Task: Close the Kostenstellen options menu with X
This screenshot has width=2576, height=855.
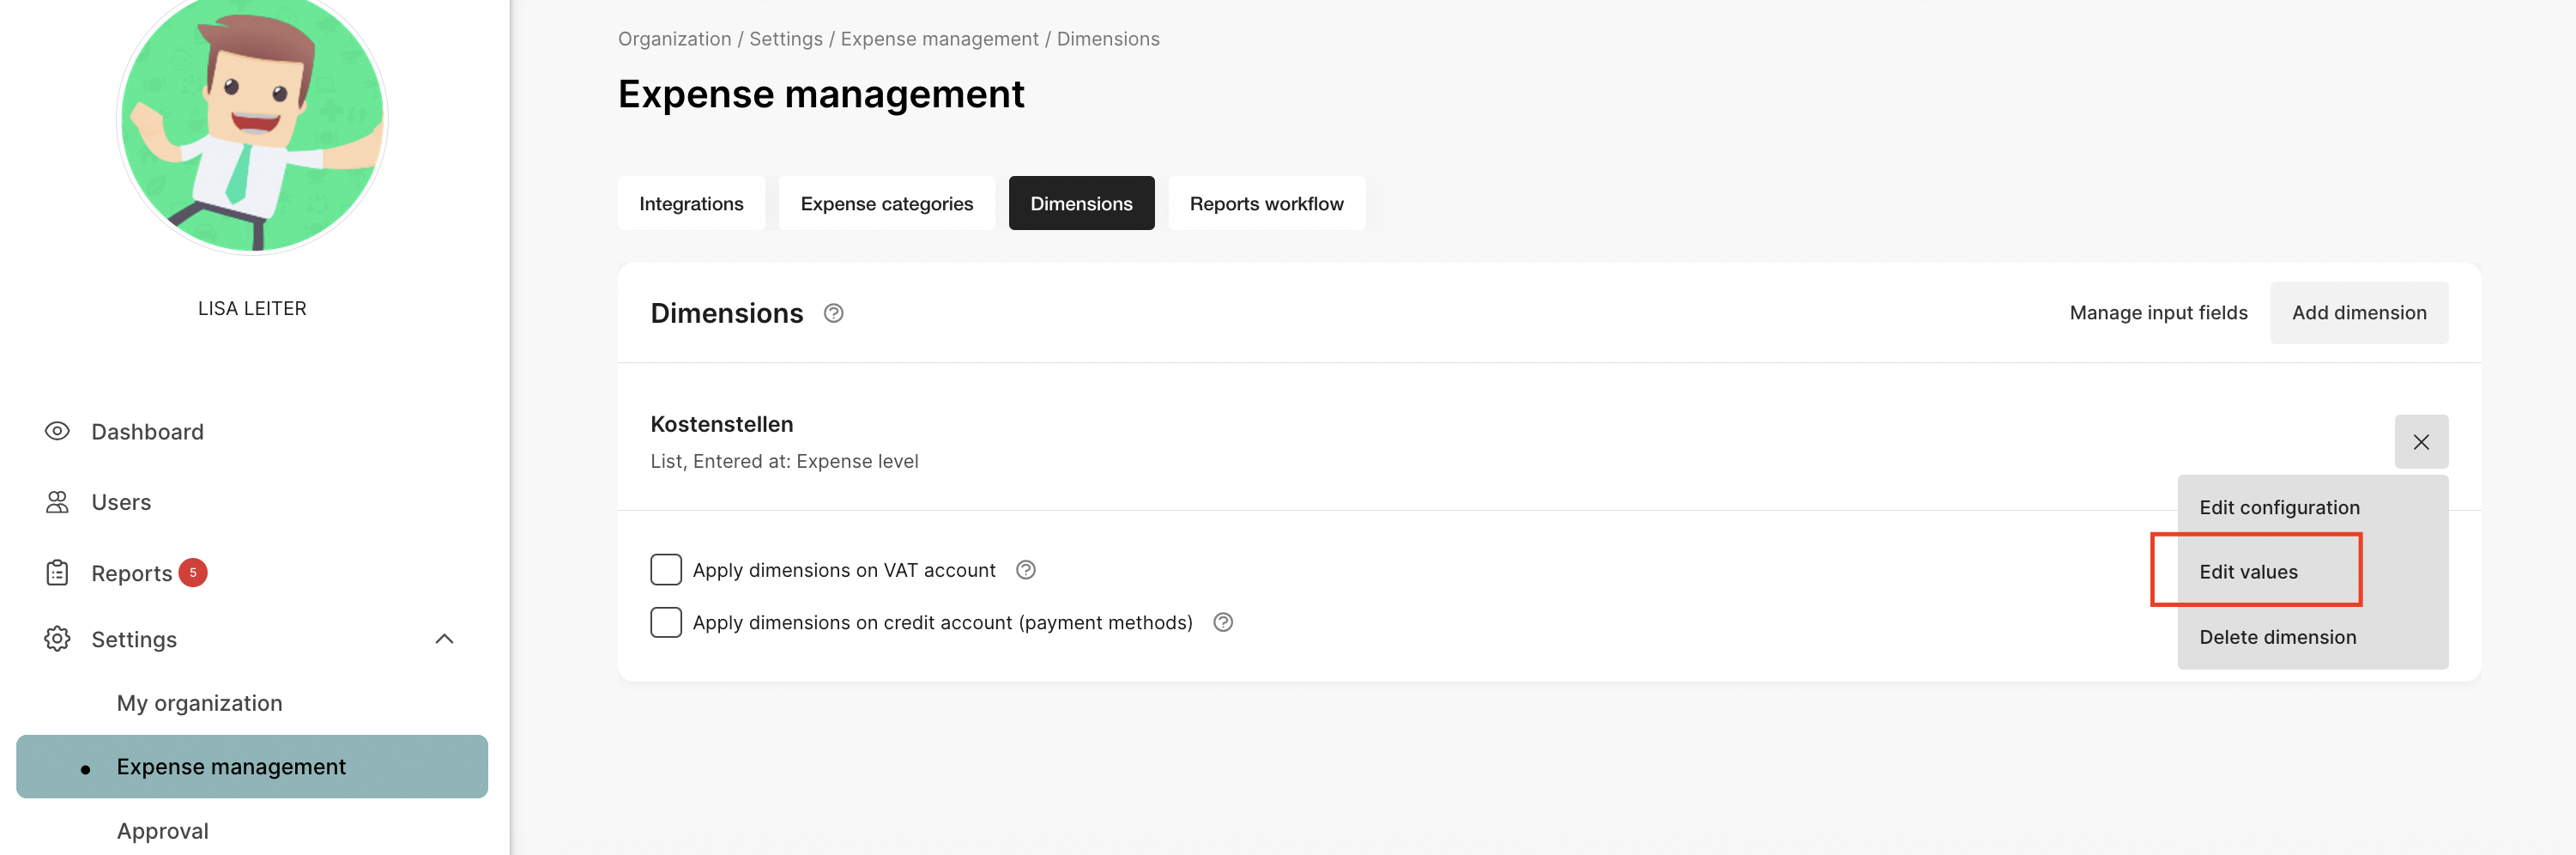Action: click(x=2420, y=442)
